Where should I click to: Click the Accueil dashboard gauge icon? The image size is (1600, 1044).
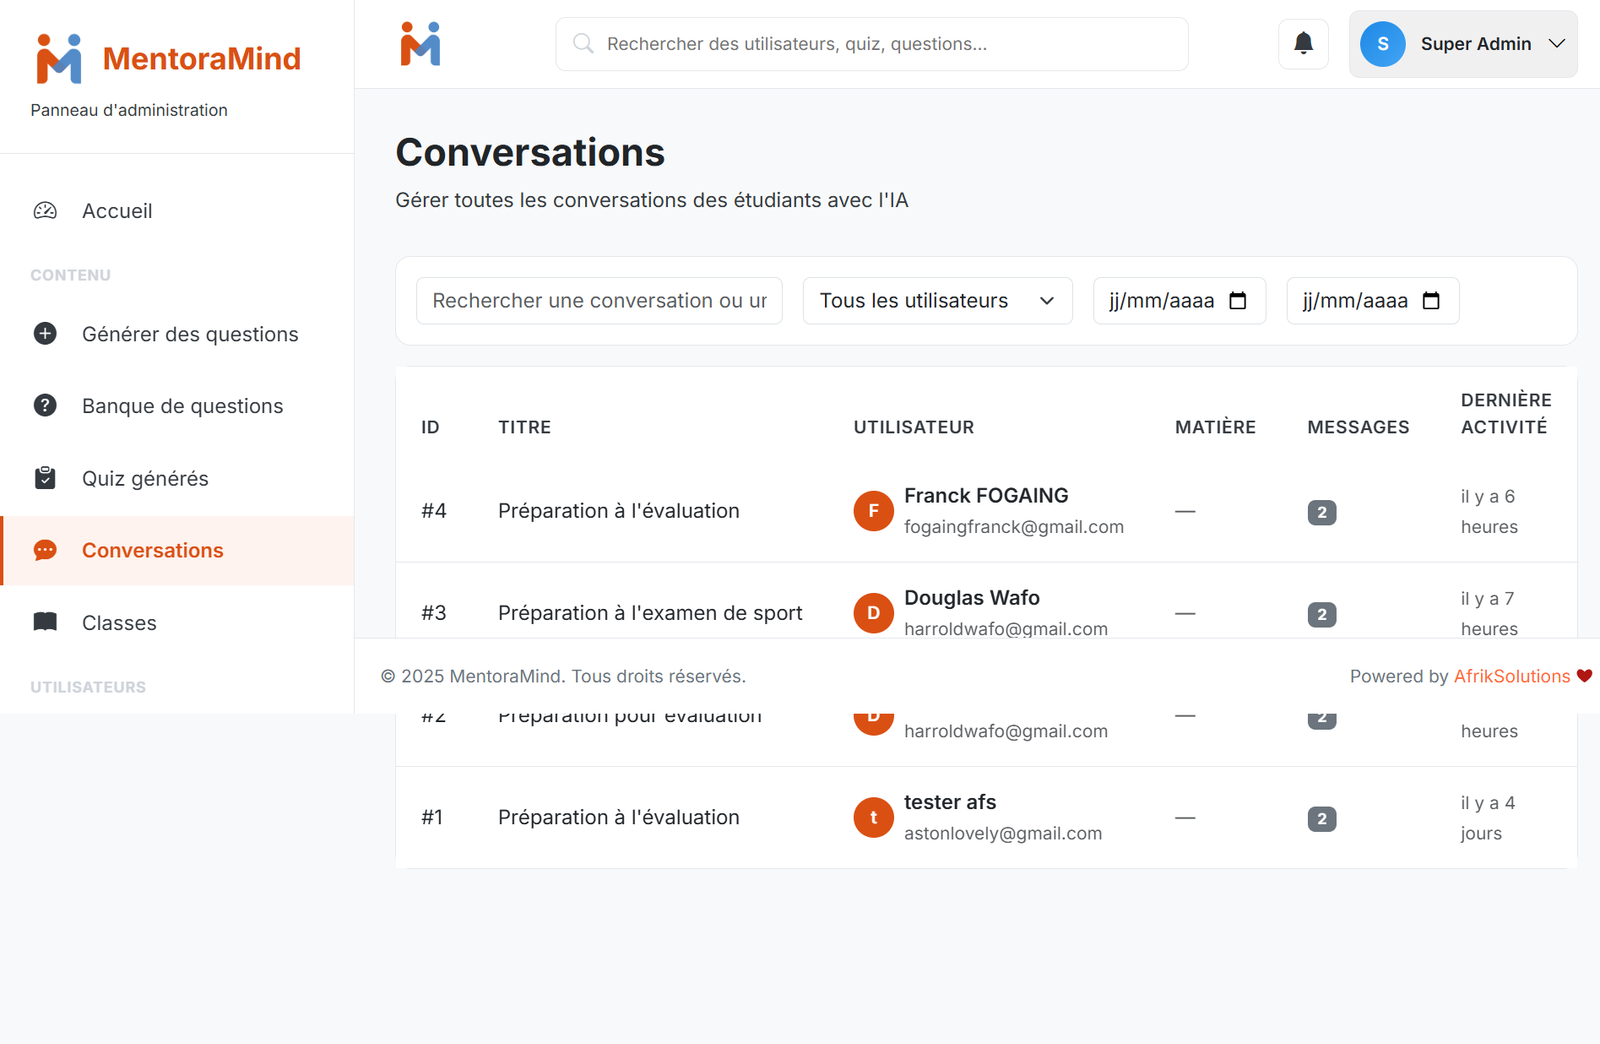click(45, 211)
